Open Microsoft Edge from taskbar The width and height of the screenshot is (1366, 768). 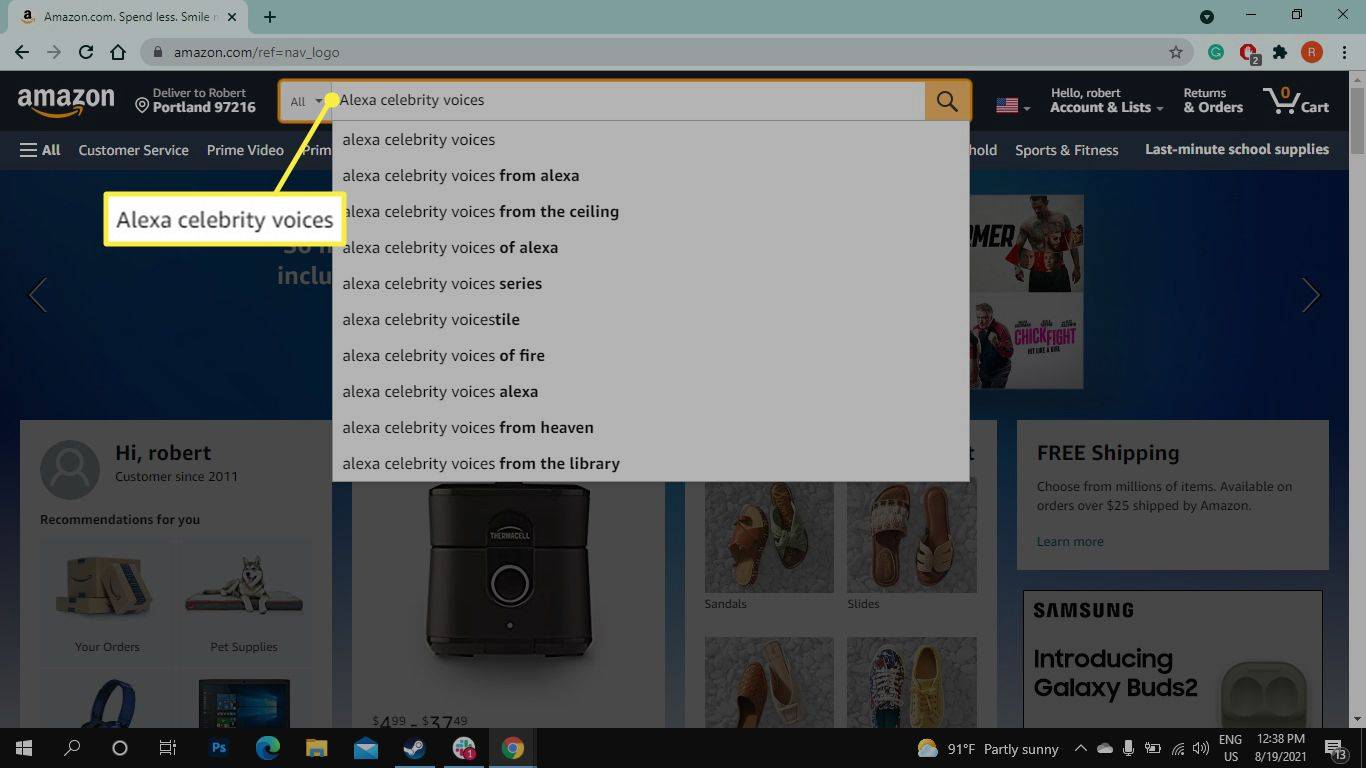tap(267, 748)
